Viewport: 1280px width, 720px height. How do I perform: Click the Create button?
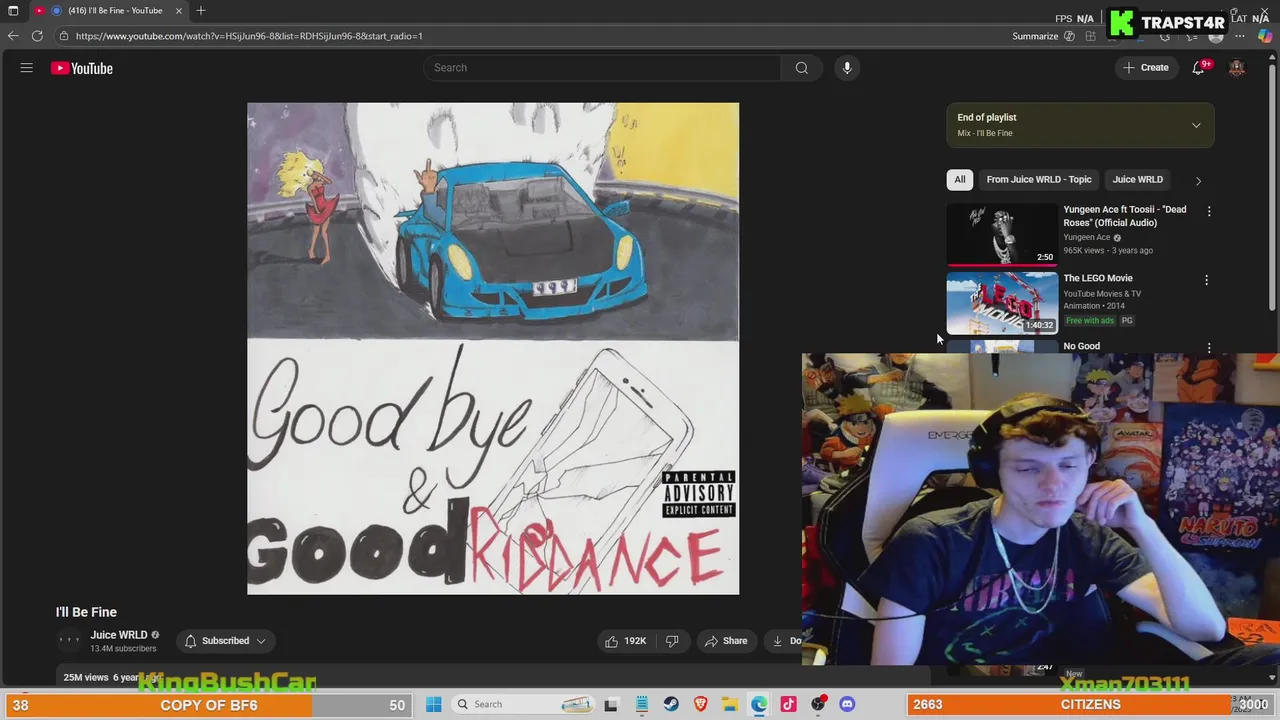[1145, 68]
